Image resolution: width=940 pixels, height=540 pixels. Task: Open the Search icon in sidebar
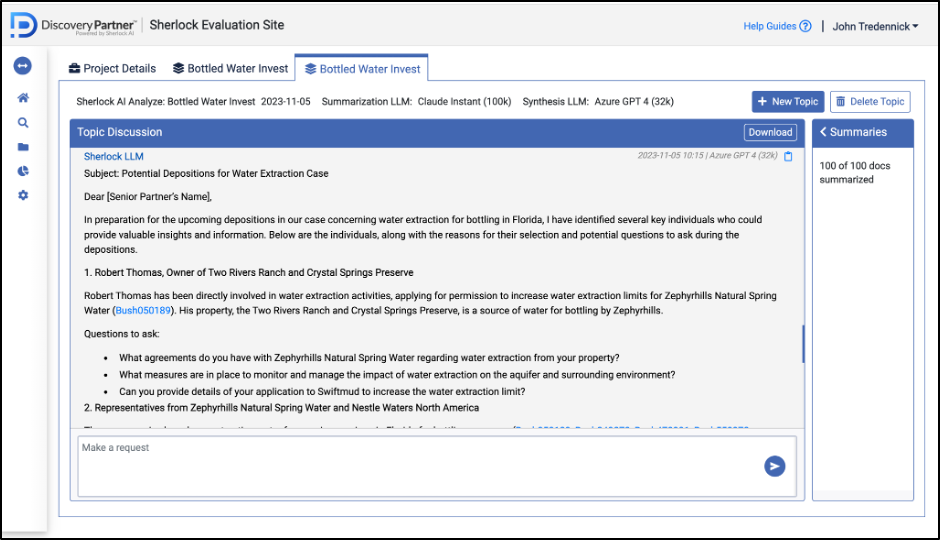23,123
